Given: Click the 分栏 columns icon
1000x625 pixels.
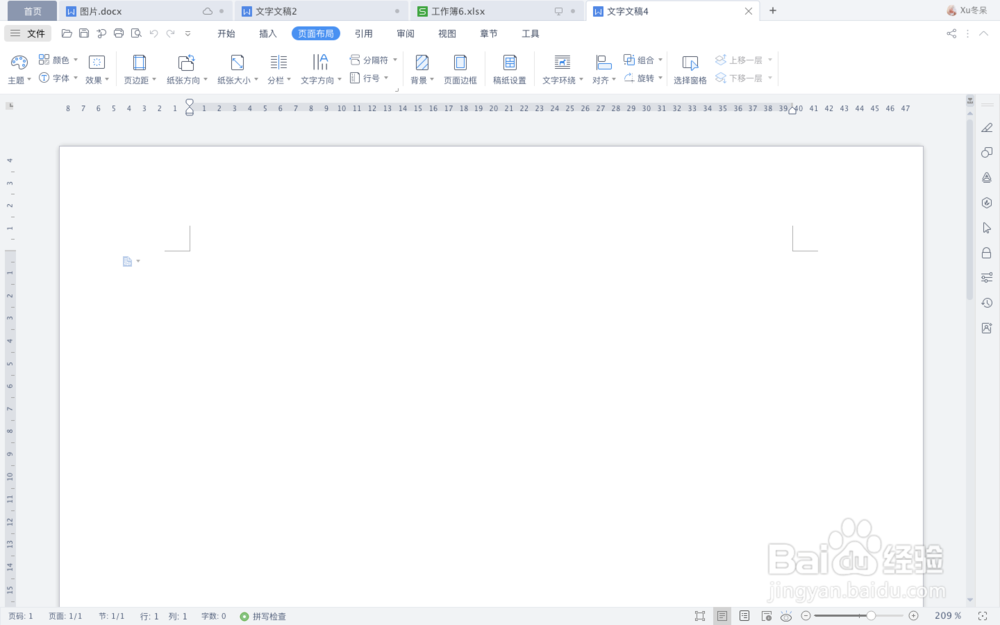Looking at the screenshot, I should click(x=279, y=62).
